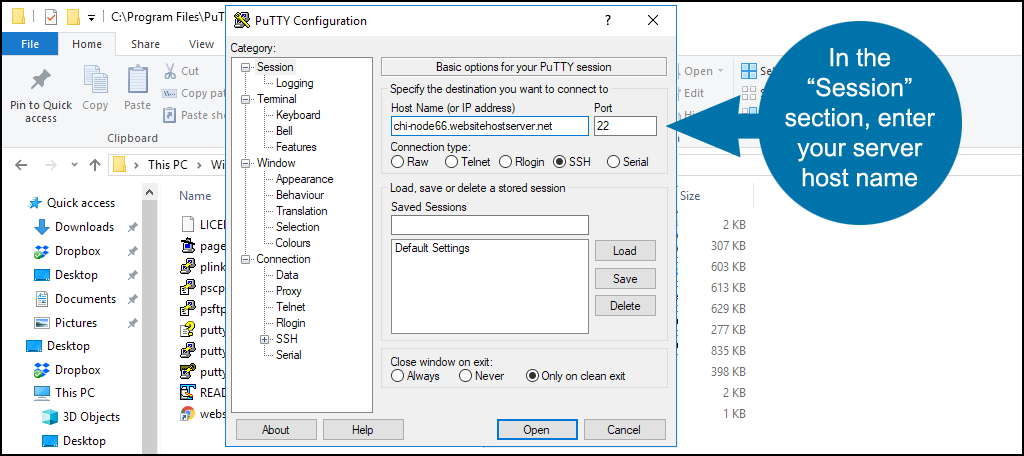The width and height of the screenshot is (1024, 456).
Task: Click the Host Name input field
Action: (490, 126)
